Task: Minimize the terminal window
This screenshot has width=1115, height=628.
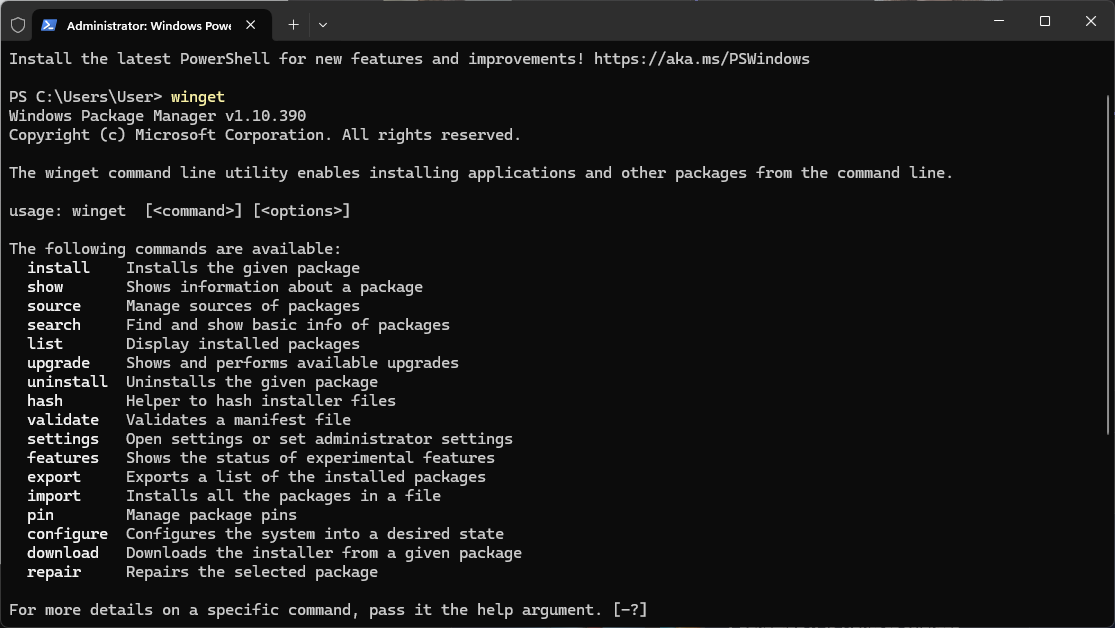Action: 999,21
